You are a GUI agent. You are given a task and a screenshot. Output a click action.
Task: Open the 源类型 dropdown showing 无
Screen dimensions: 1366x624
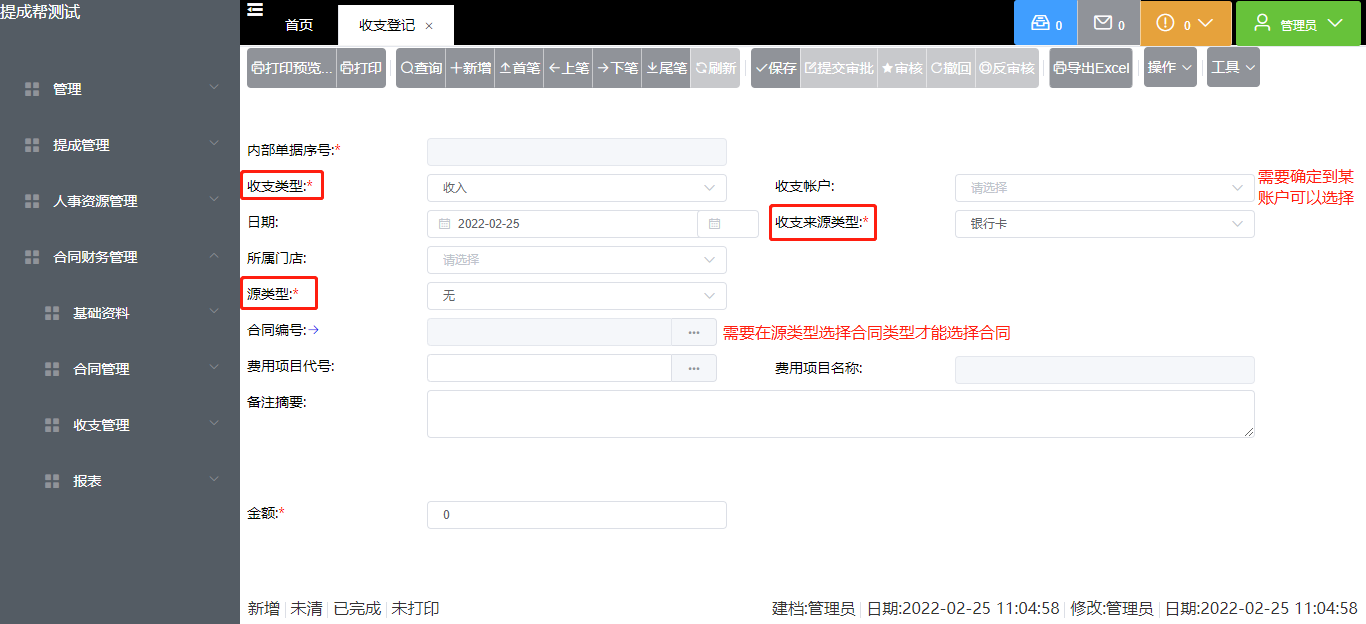pyautogui.click(x=577, y=296)
